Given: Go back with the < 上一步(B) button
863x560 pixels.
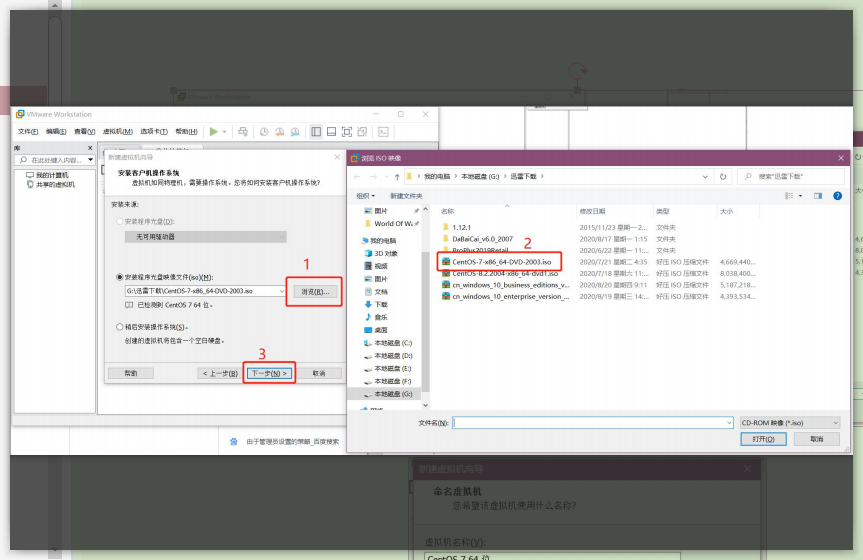Looking at the screenshot, I should [220, 373].
